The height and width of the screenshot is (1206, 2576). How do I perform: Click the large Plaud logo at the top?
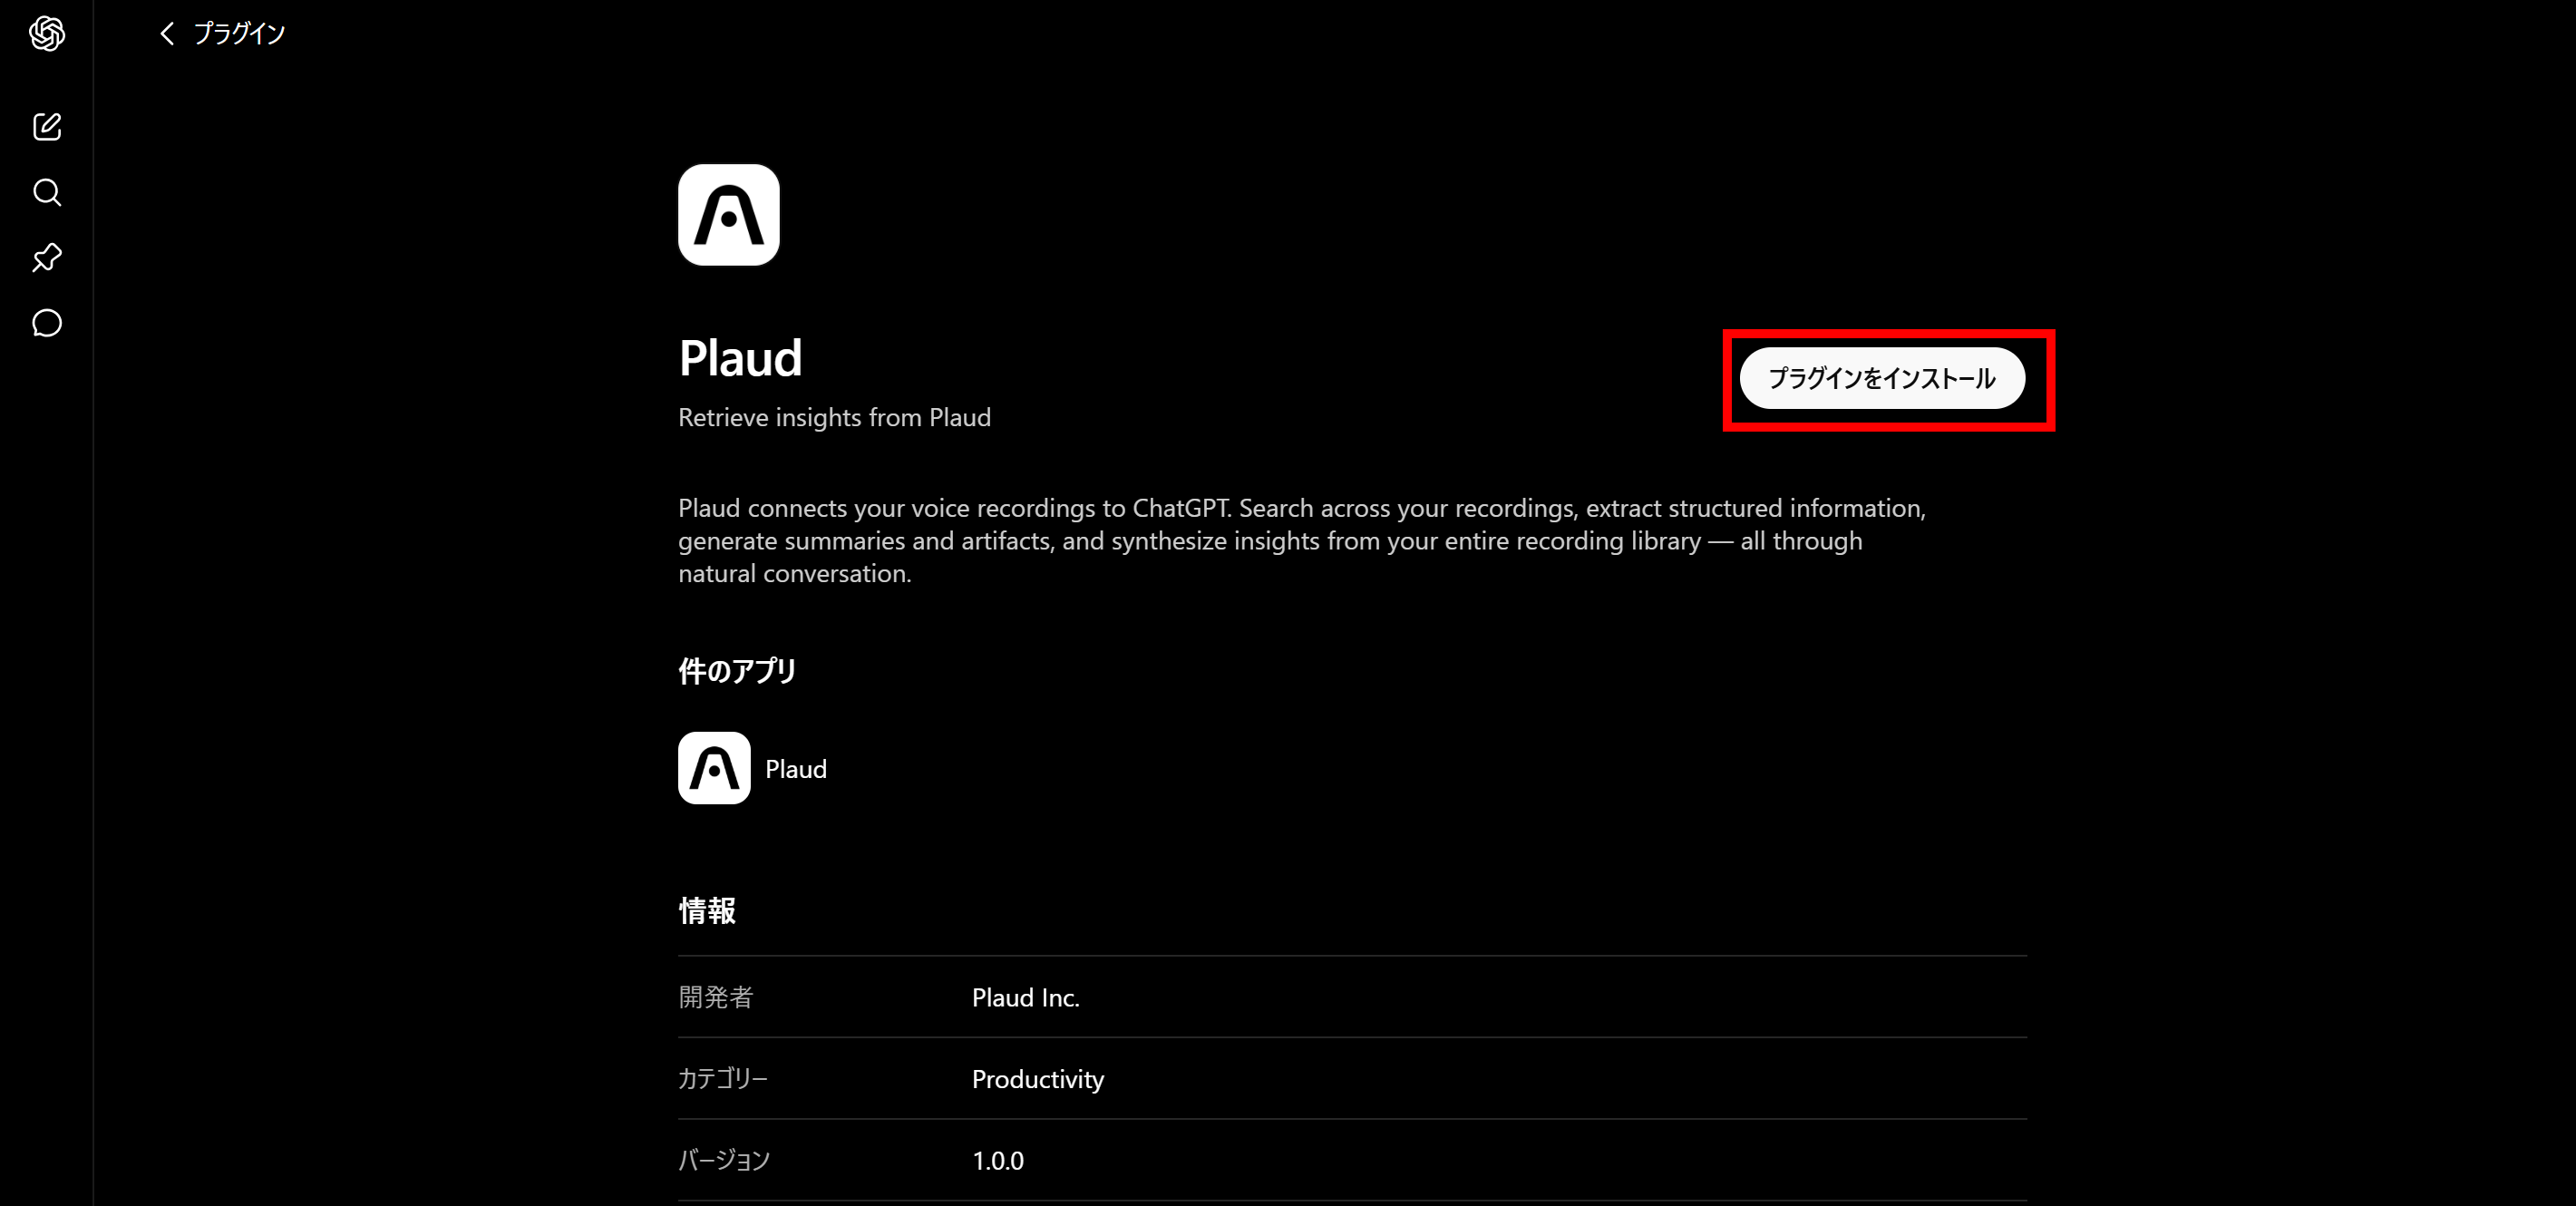pos(729,215)
